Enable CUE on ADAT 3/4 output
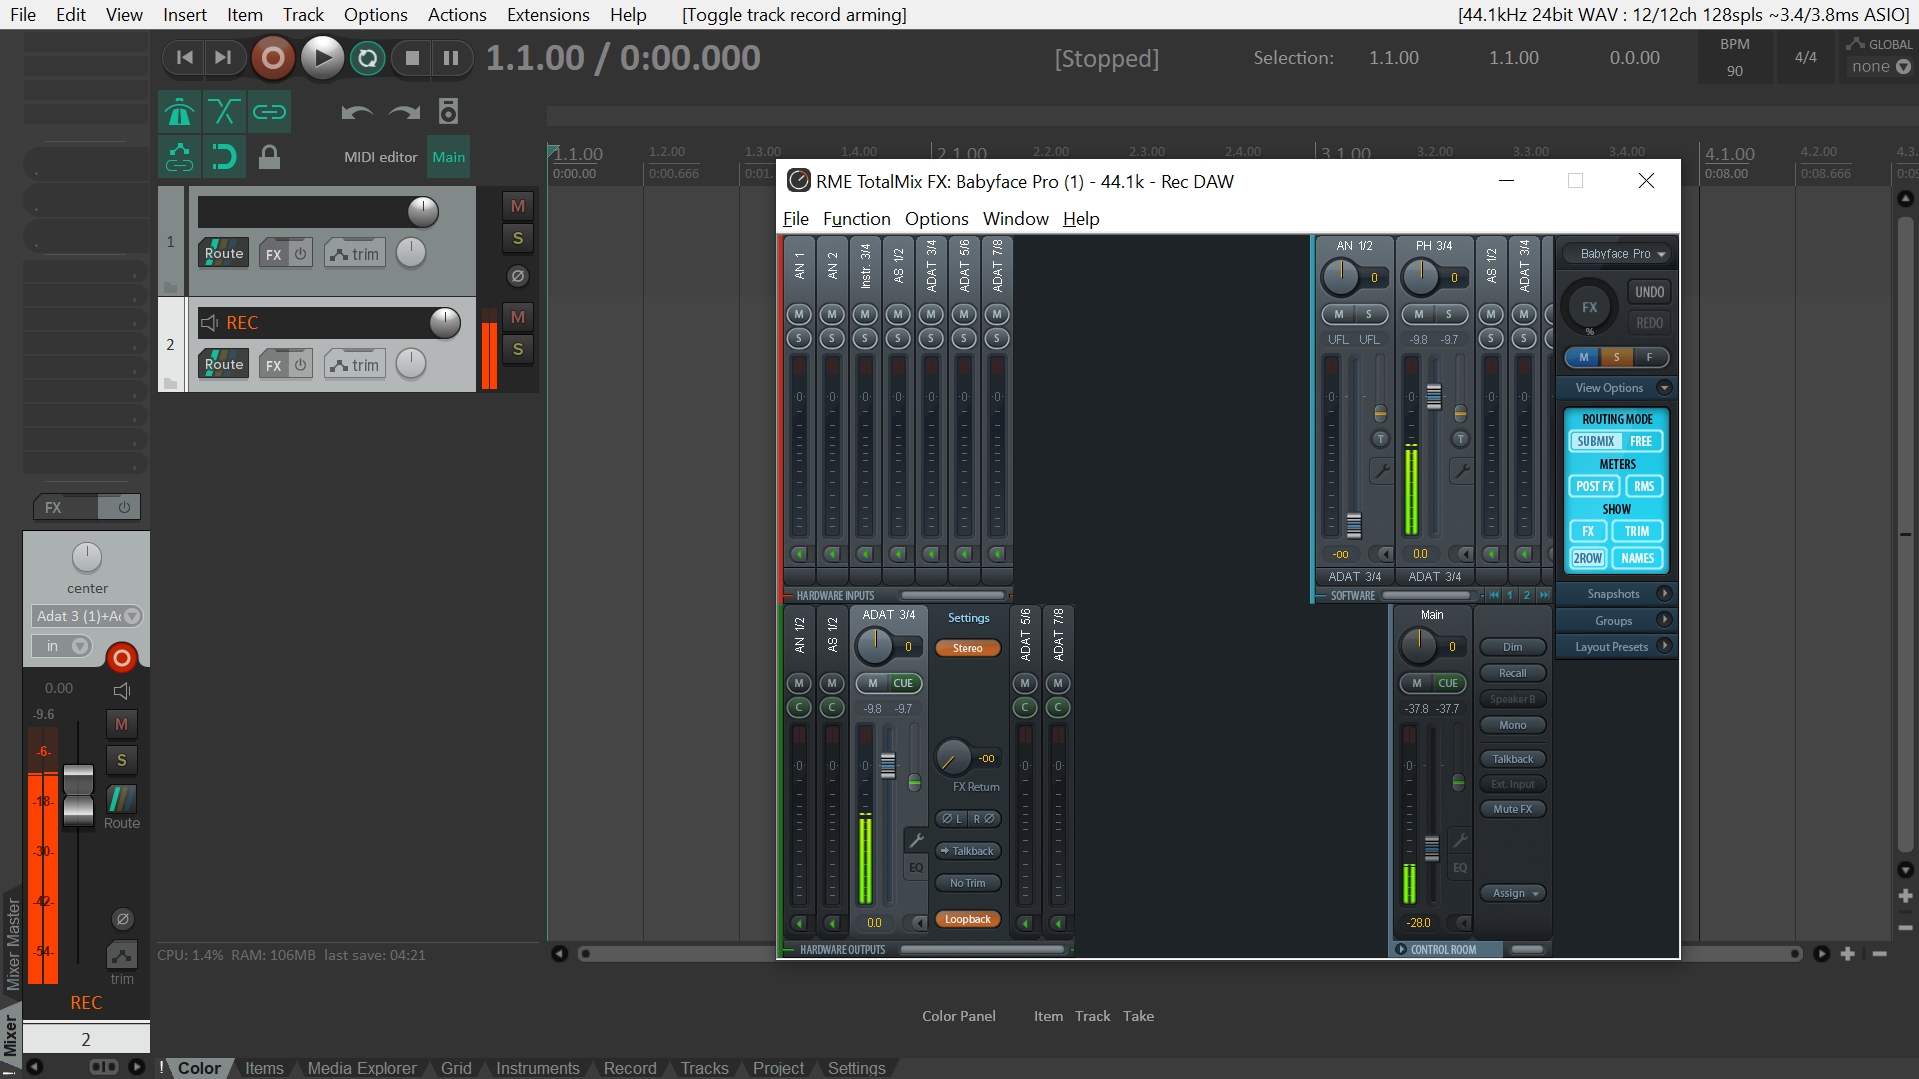The height and width of the screenshot is (1079, 1919). point(903,683)
